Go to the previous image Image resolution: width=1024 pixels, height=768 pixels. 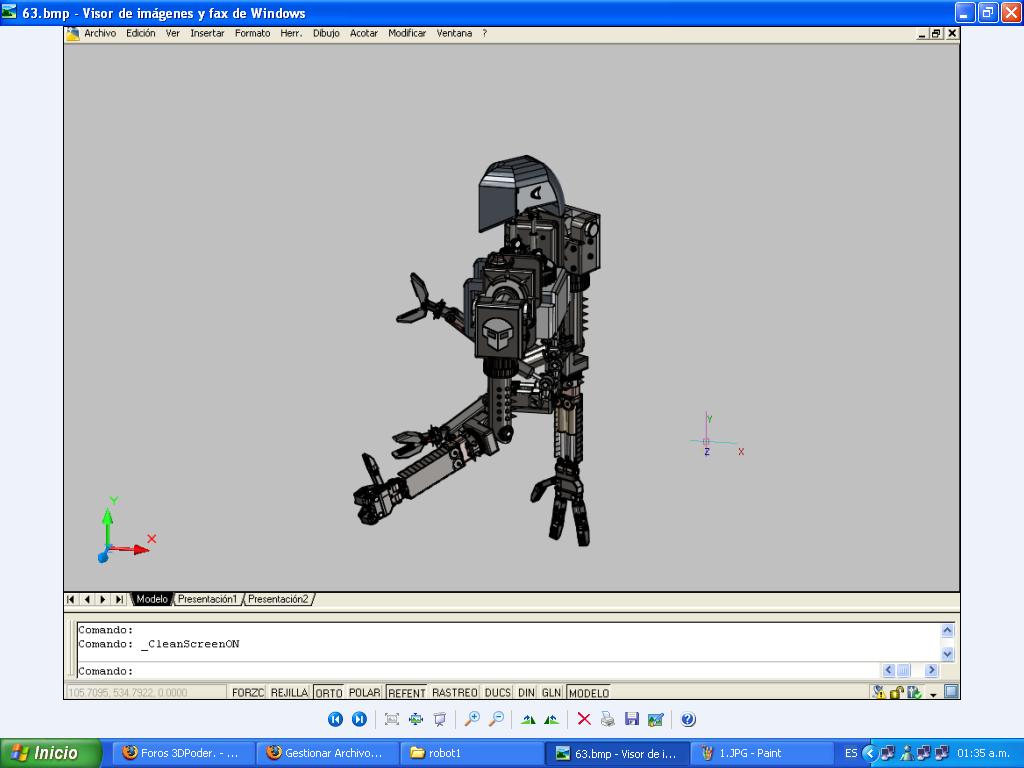click(x=335, y=719)
